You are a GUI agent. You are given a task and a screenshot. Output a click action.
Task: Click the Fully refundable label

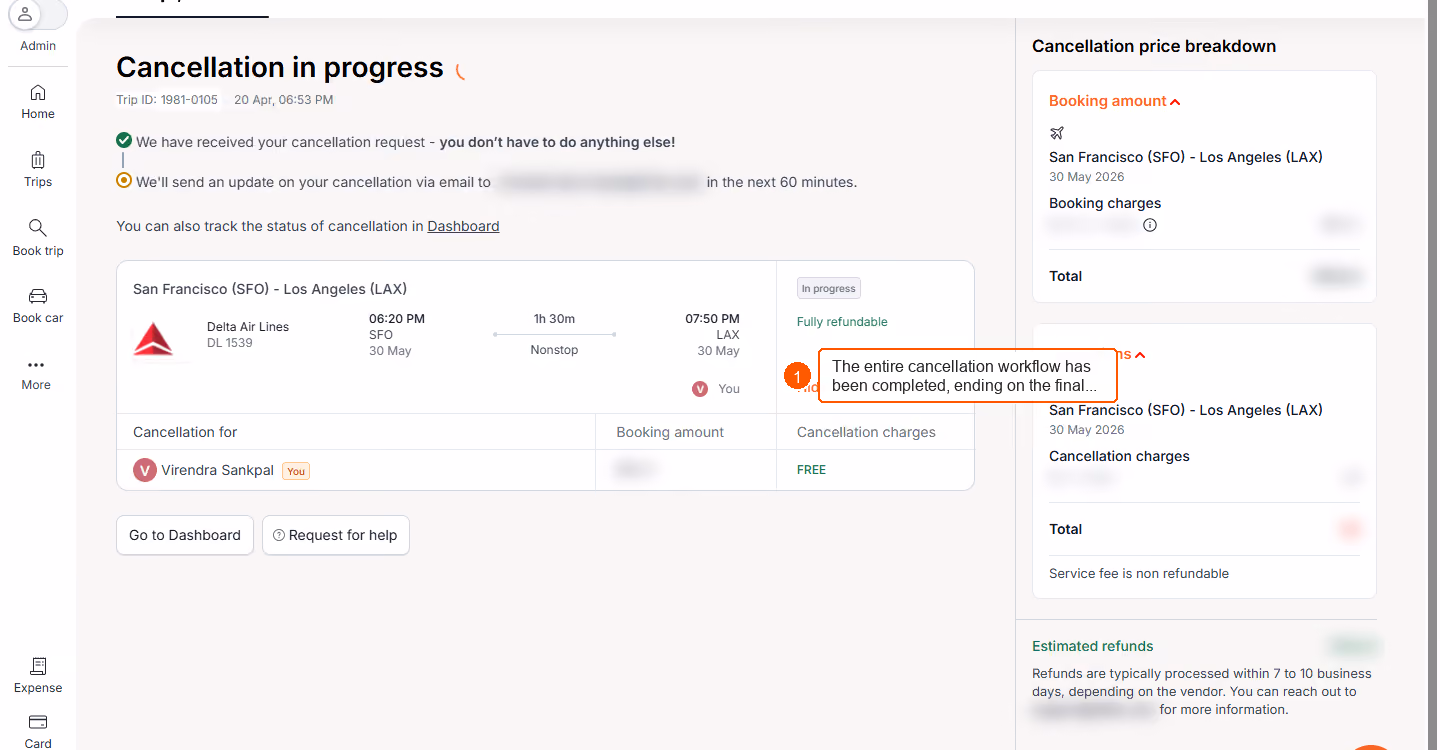tap(842, 322)
